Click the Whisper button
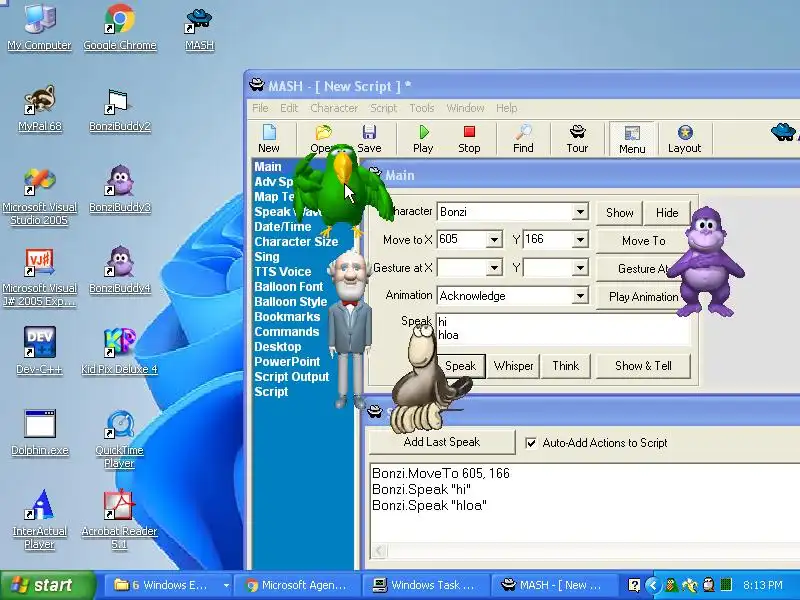The height and width of the screenshot is (600, 800). click(513, 366)
